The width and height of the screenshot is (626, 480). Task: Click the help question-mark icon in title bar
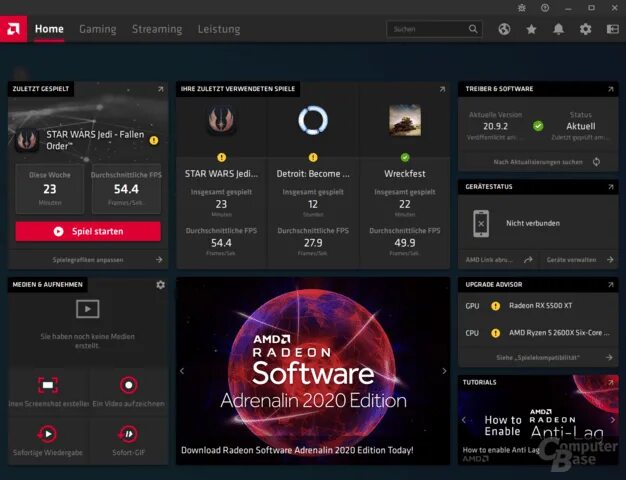pos(545,8)
